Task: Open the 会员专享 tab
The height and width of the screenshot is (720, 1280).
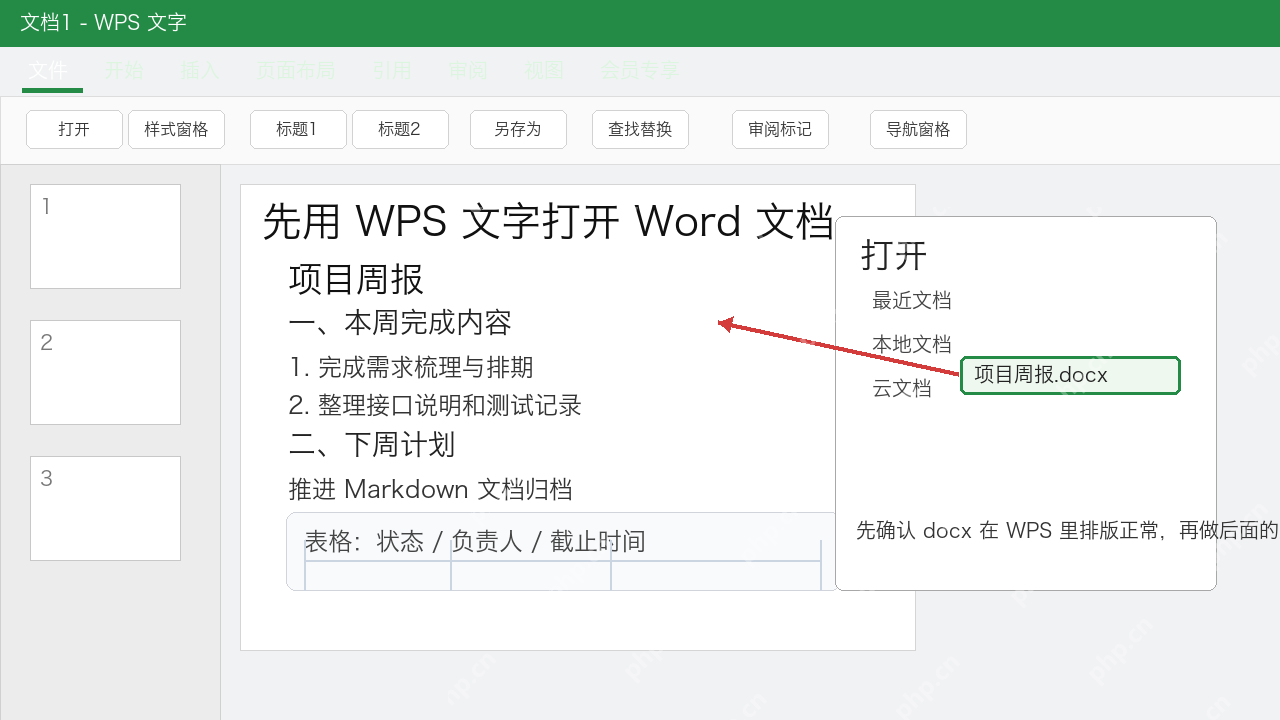Action: (x=639, y=70)
